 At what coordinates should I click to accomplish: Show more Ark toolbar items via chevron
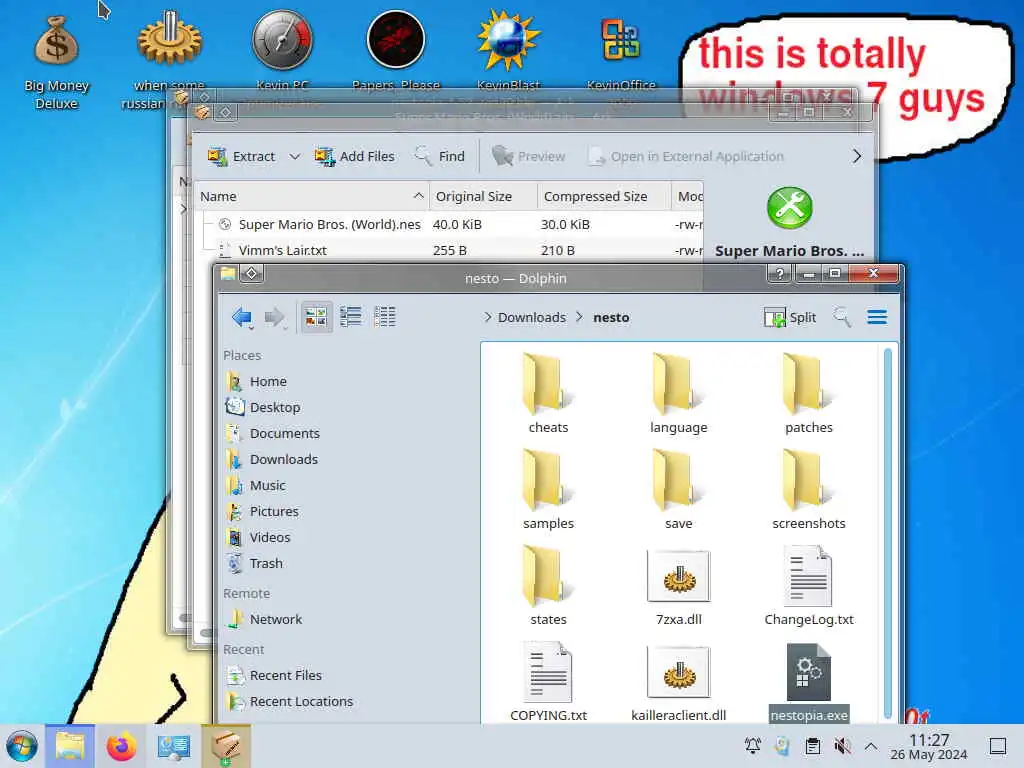pos(857,156)
